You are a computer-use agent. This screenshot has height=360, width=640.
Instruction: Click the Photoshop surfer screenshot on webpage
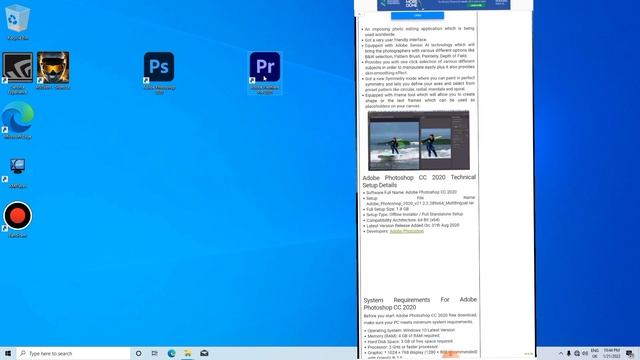pos(418,140)
